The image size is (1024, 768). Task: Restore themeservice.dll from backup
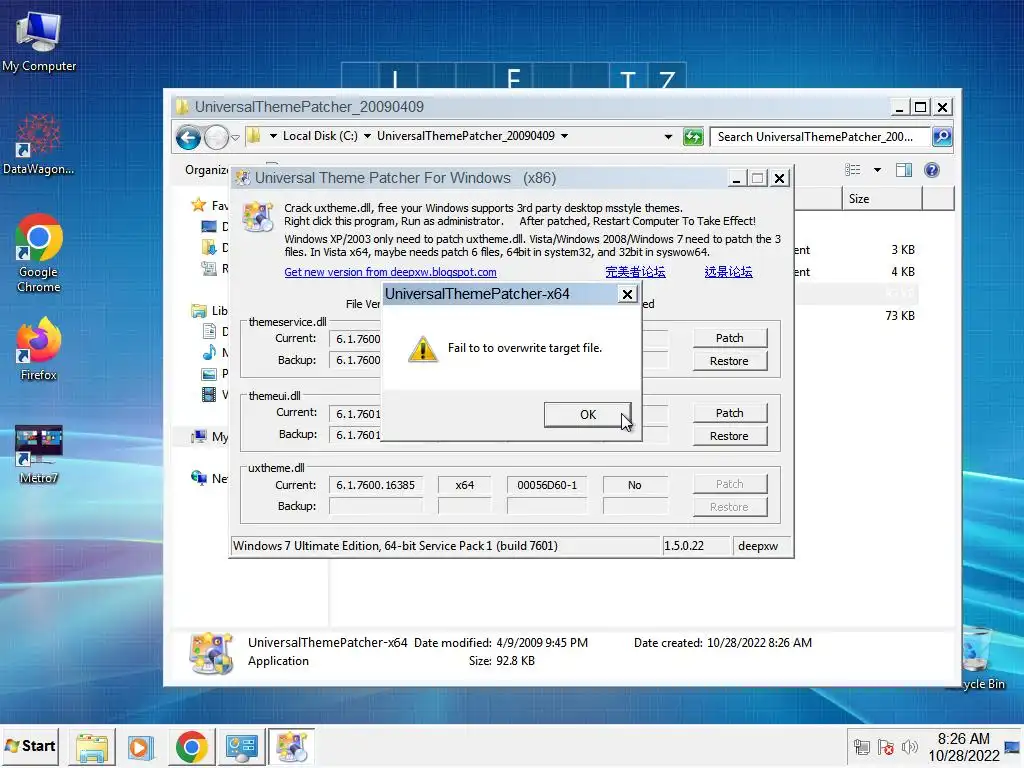729,361
